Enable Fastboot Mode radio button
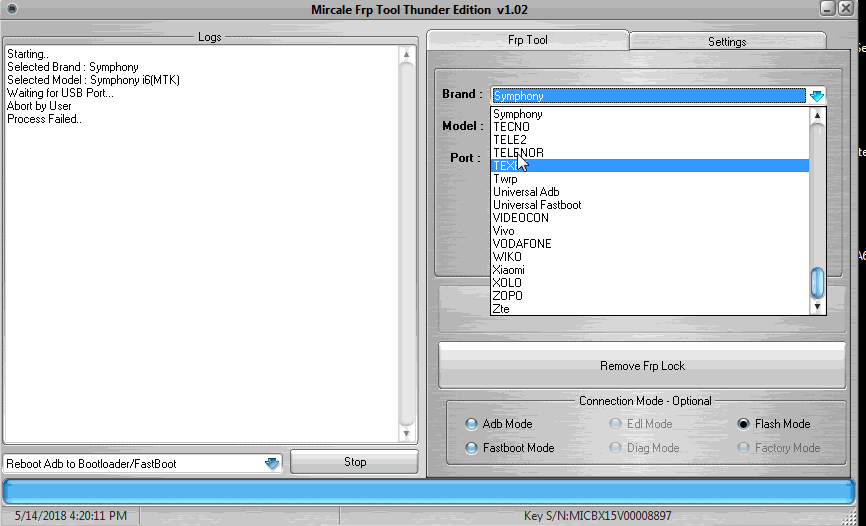Viewport: 866px width, 526px height. click(x=471, y=448)
